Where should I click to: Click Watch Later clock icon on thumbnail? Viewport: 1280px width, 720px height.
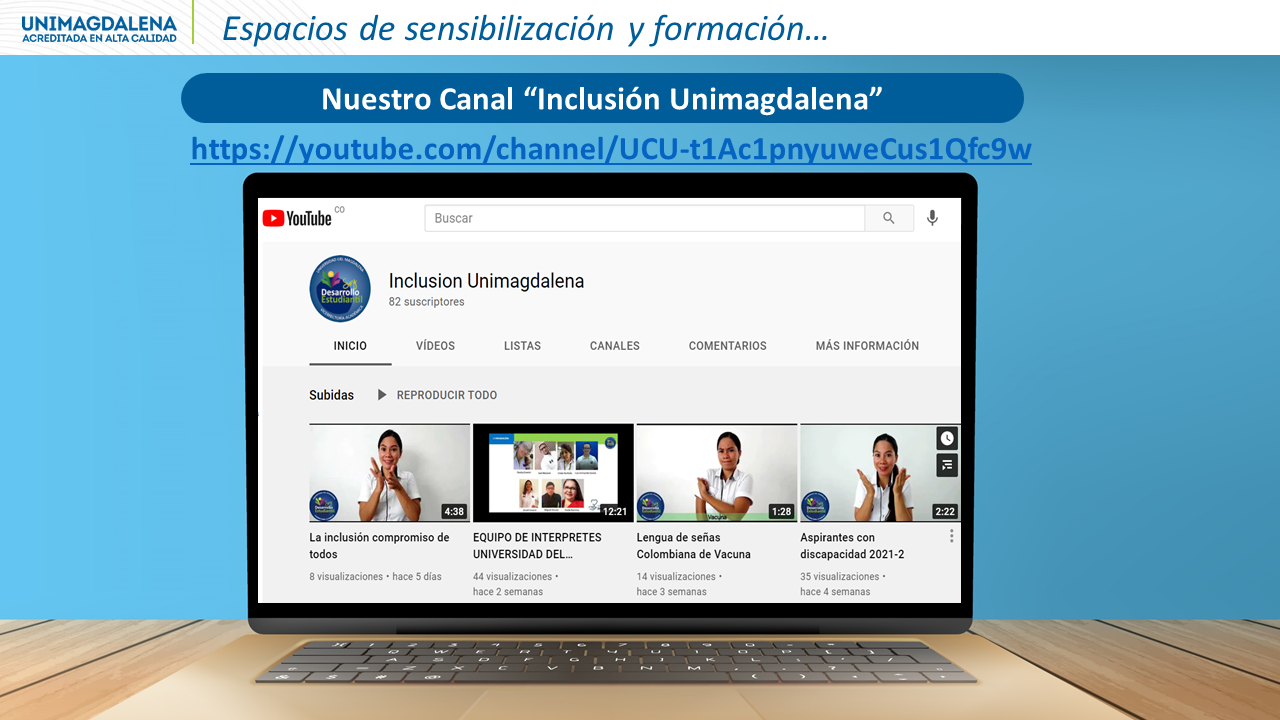click(x=947, y=438)
